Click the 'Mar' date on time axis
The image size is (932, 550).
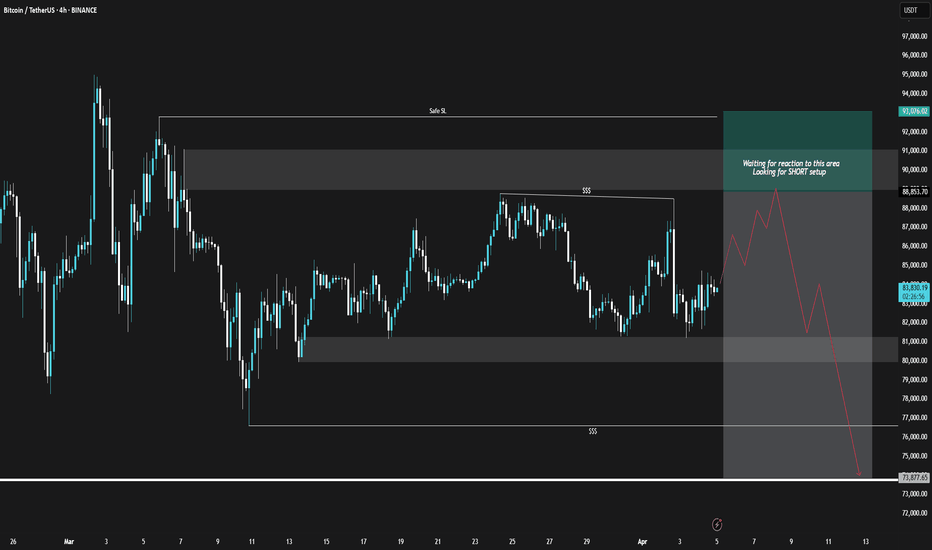pyautogui.click(x=69, y=542)
